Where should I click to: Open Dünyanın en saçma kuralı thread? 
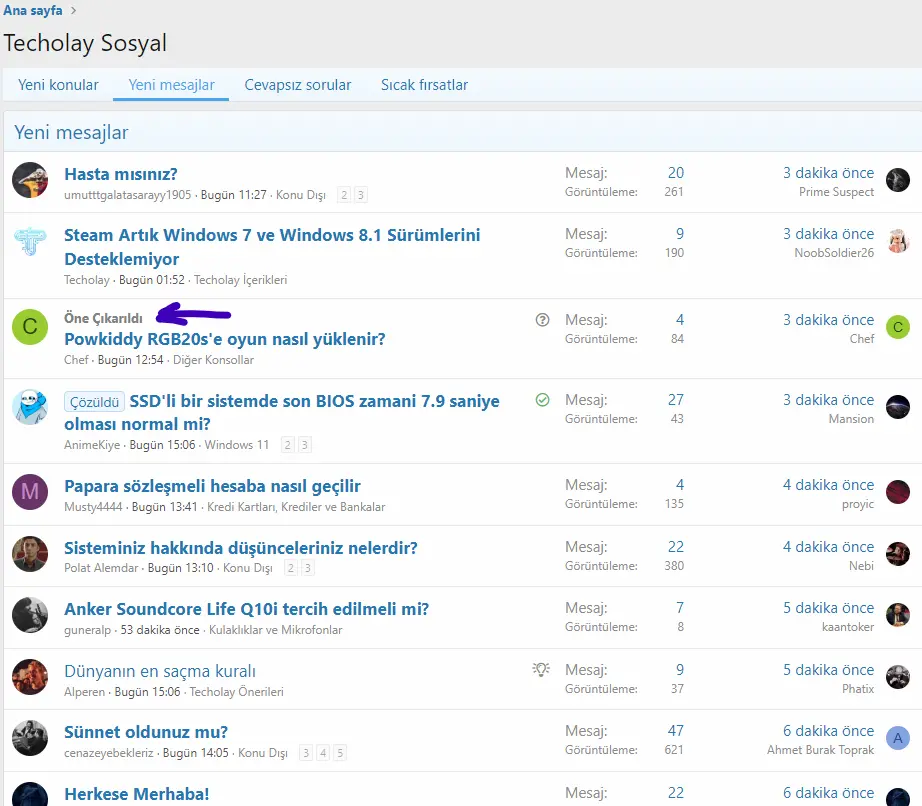pyautogui.click(x=160, y=671)
